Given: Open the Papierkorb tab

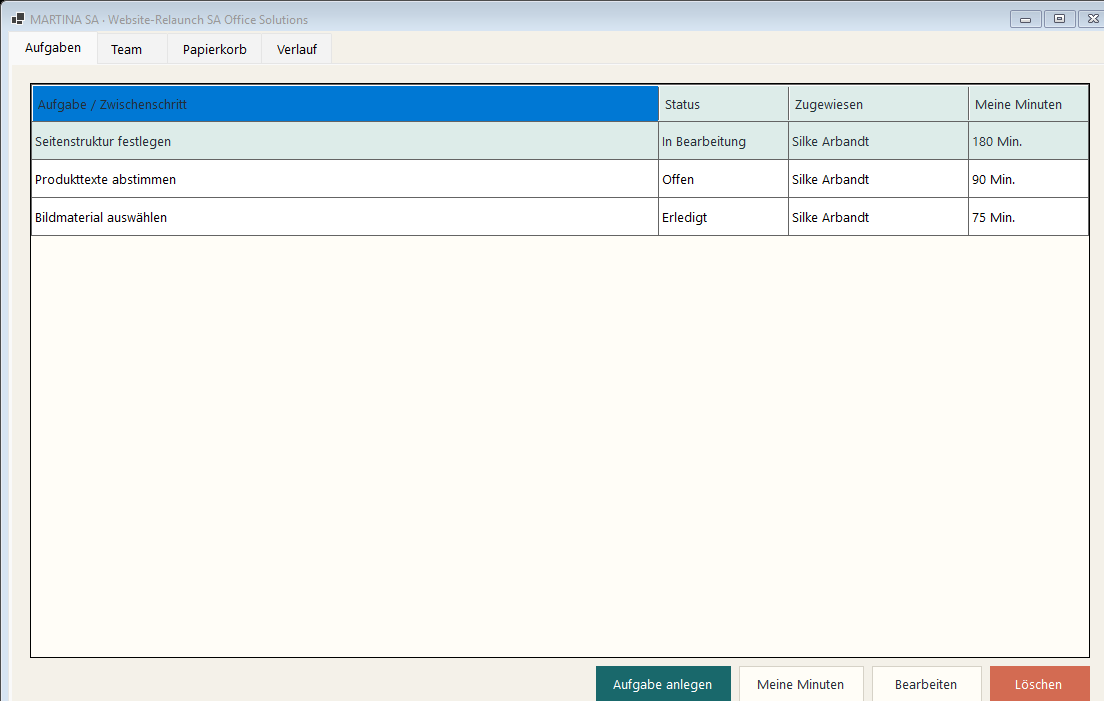Looking at the screenshot, I should (214, 49).
